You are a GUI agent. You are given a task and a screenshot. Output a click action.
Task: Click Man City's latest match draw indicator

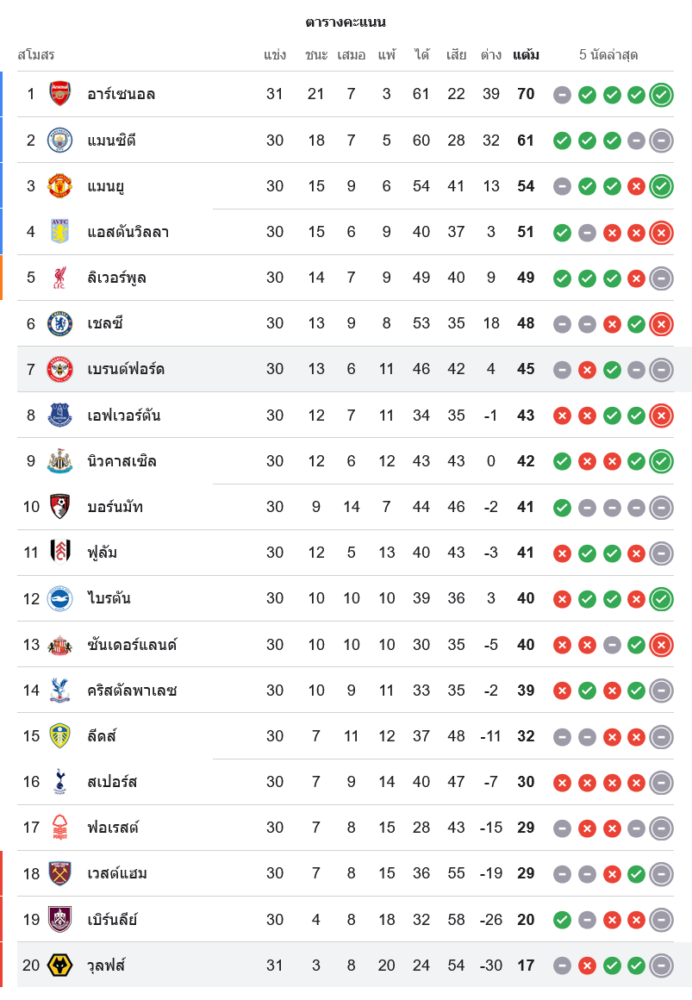coord(661,141)
